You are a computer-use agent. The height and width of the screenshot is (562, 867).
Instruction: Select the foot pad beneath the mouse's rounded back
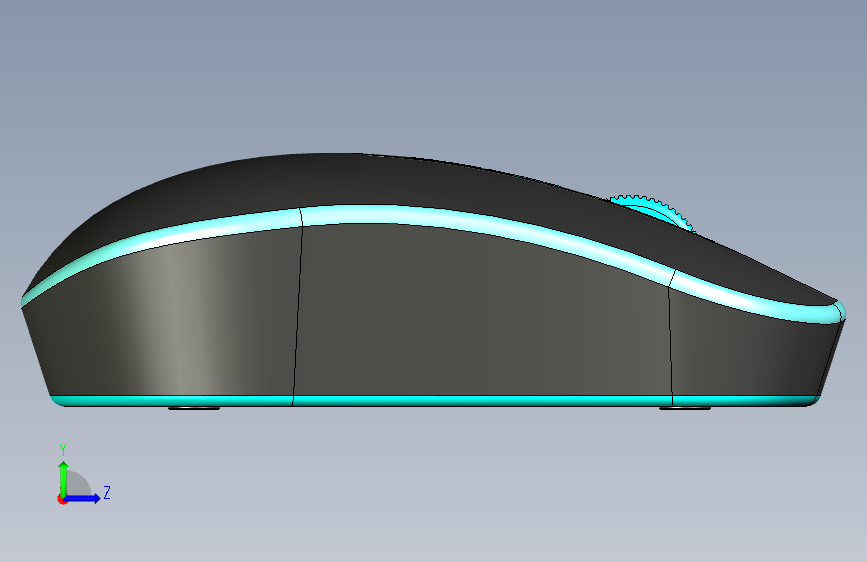194,408
